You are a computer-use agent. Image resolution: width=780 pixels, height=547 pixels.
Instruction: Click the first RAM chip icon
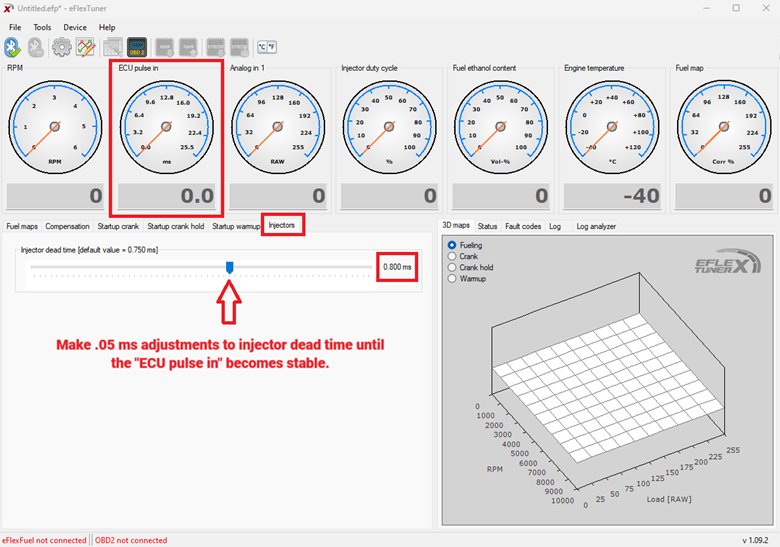coord(165,47)
